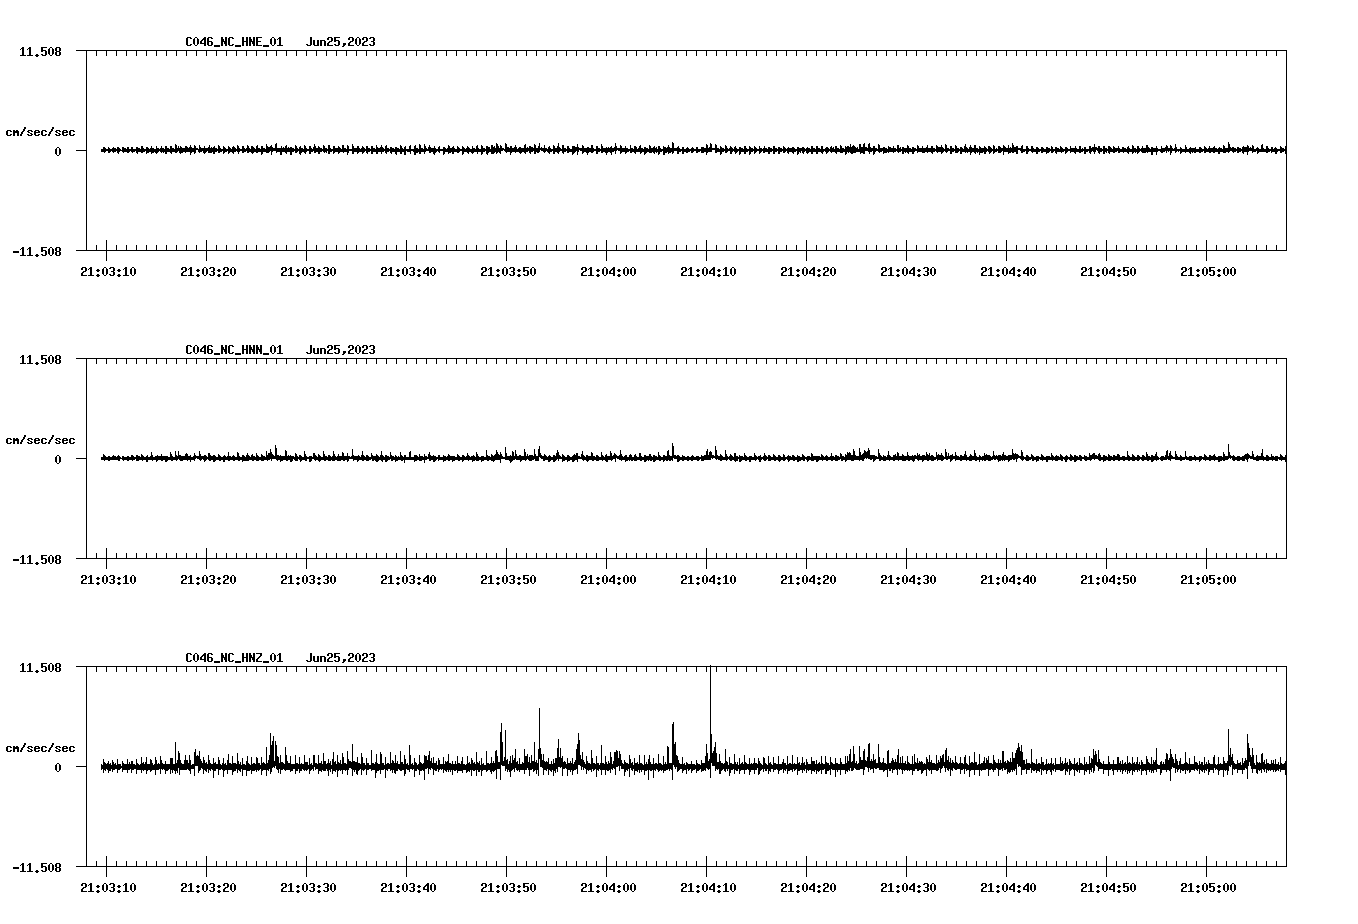Click the large spike near 21:04:10 on HNZ
The height and width of the screenshot is (924, 1358).
click(x=710, y=700)
